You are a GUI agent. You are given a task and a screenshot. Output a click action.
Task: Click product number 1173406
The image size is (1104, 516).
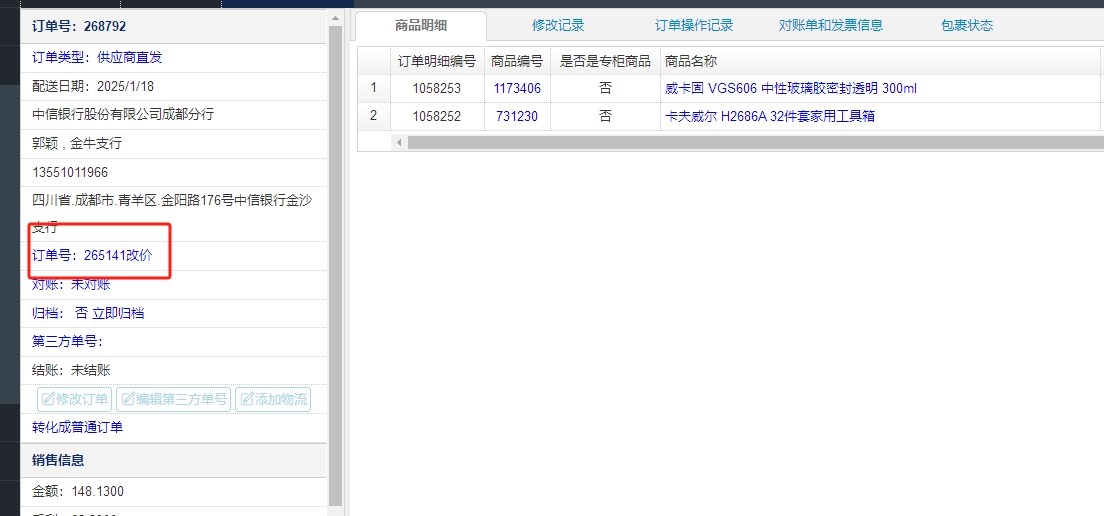[517, 89]
